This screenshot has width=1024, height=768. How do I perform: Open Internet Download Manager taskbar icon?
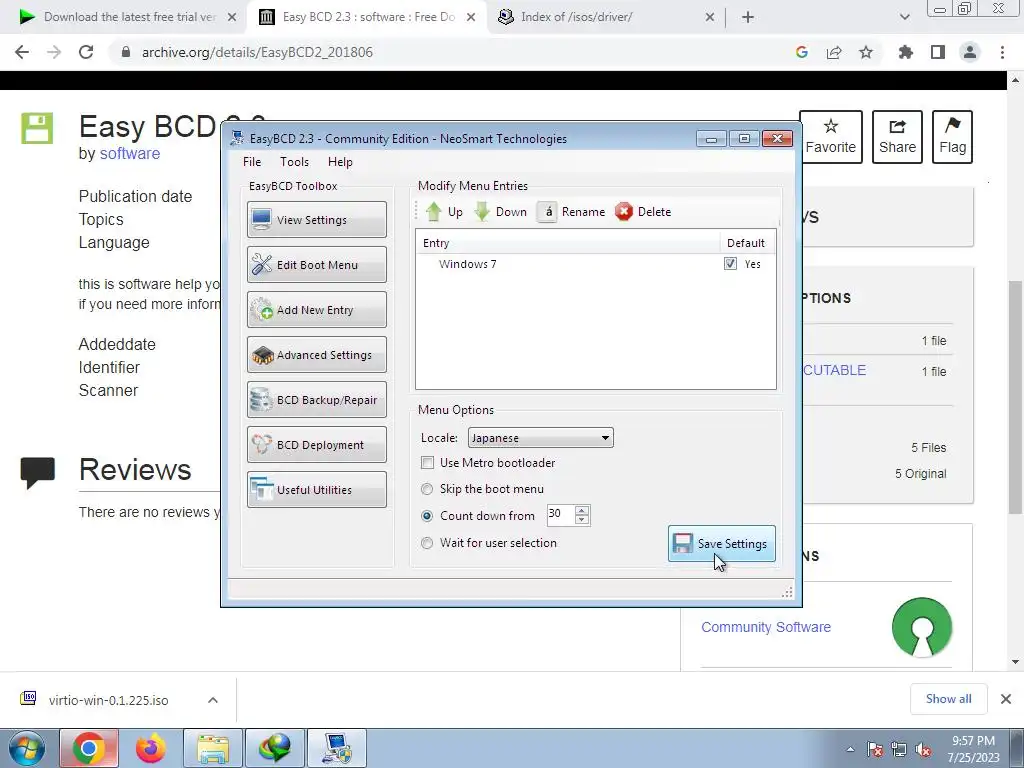coord(275,748)
